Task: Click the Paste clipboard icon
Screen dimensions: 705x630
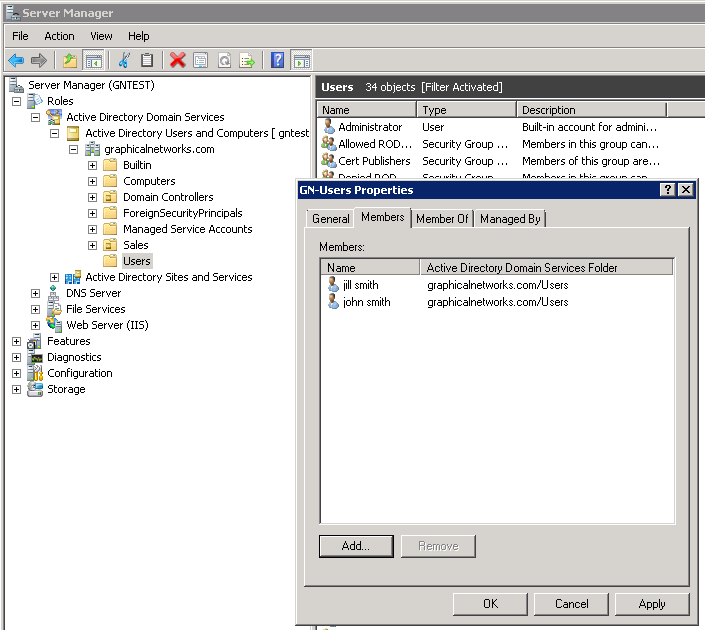Action: pos(147,60)
